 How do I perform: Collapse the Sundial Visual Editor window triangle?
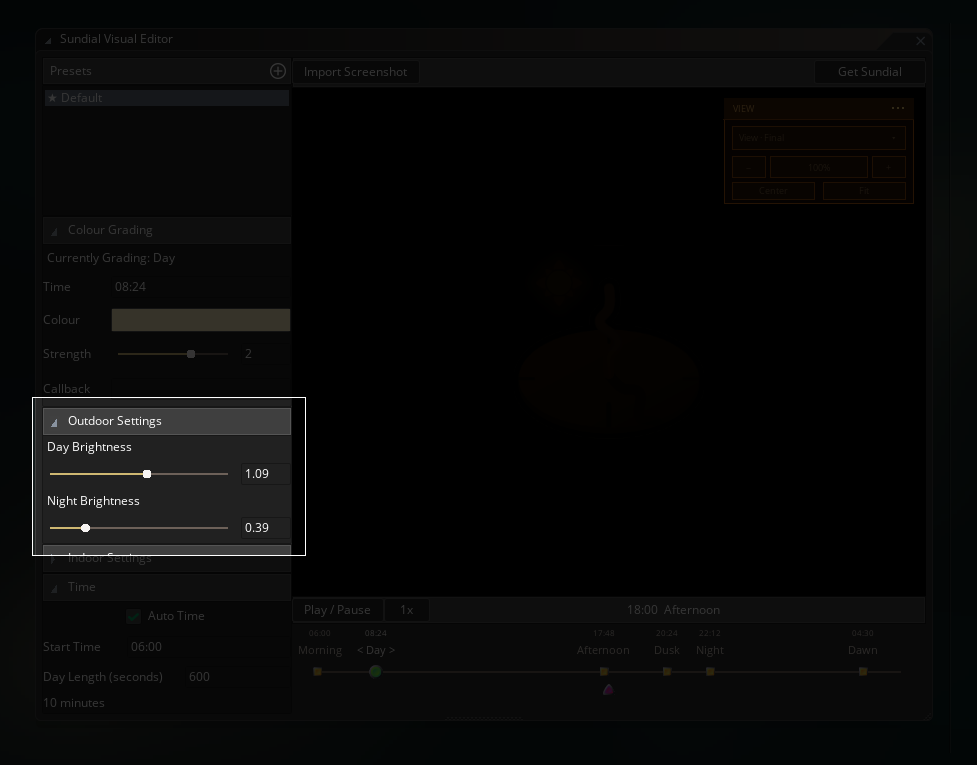tap(48, 40)
